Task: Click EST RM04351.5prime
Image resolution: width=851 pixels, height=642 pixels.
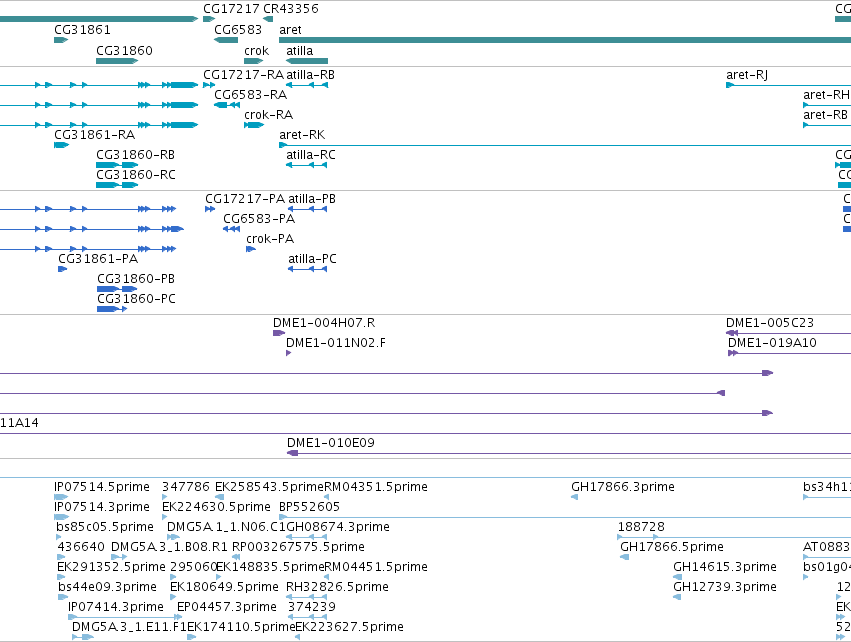Action: pyautogui.click(x=327, y=497)
